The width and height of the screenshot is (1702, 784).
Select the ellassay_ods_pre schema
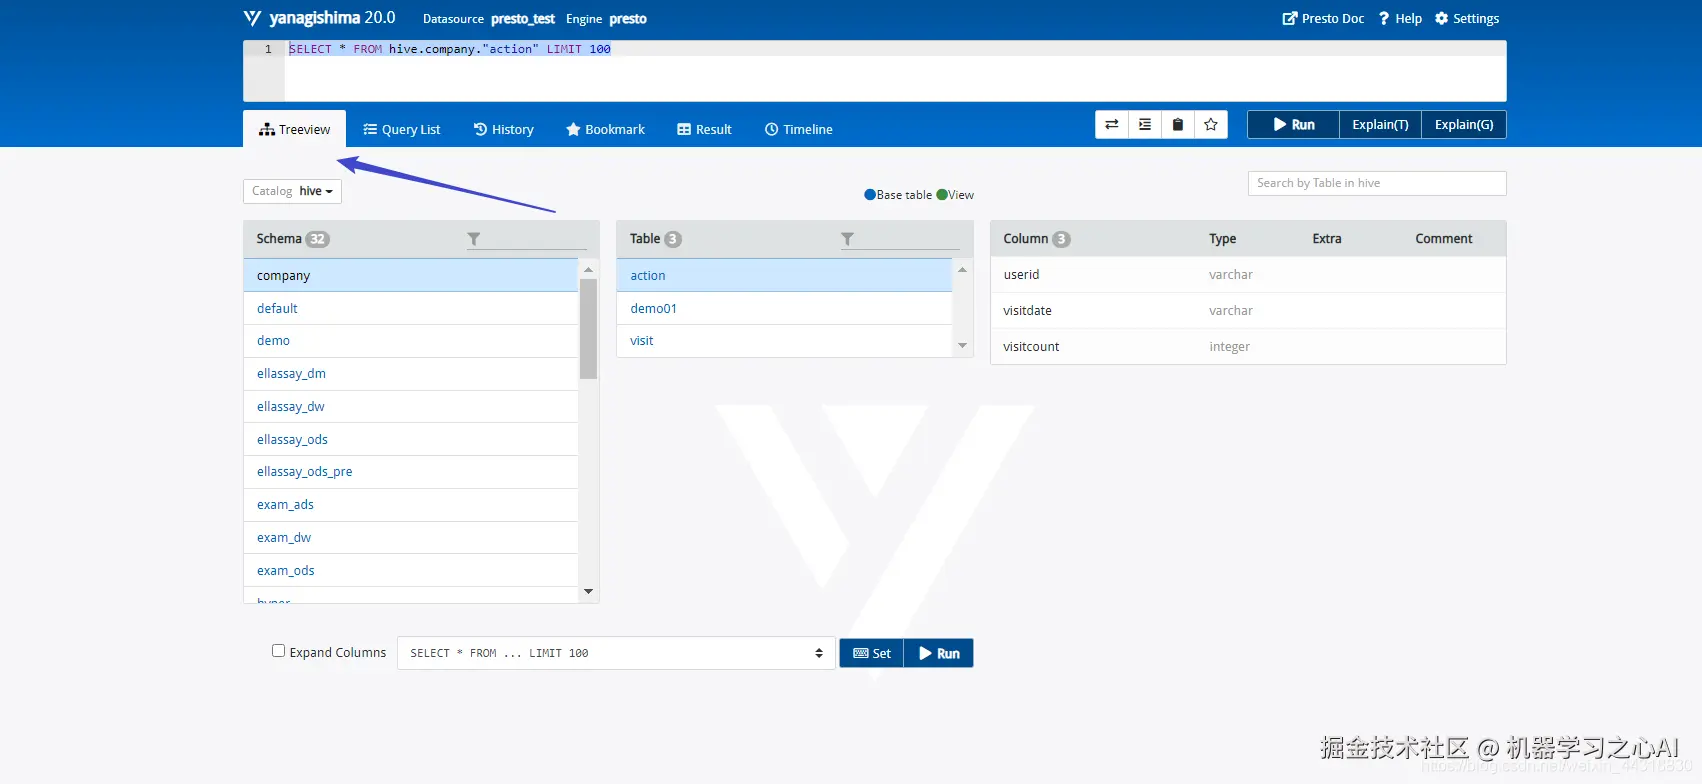tap(411, 472)
